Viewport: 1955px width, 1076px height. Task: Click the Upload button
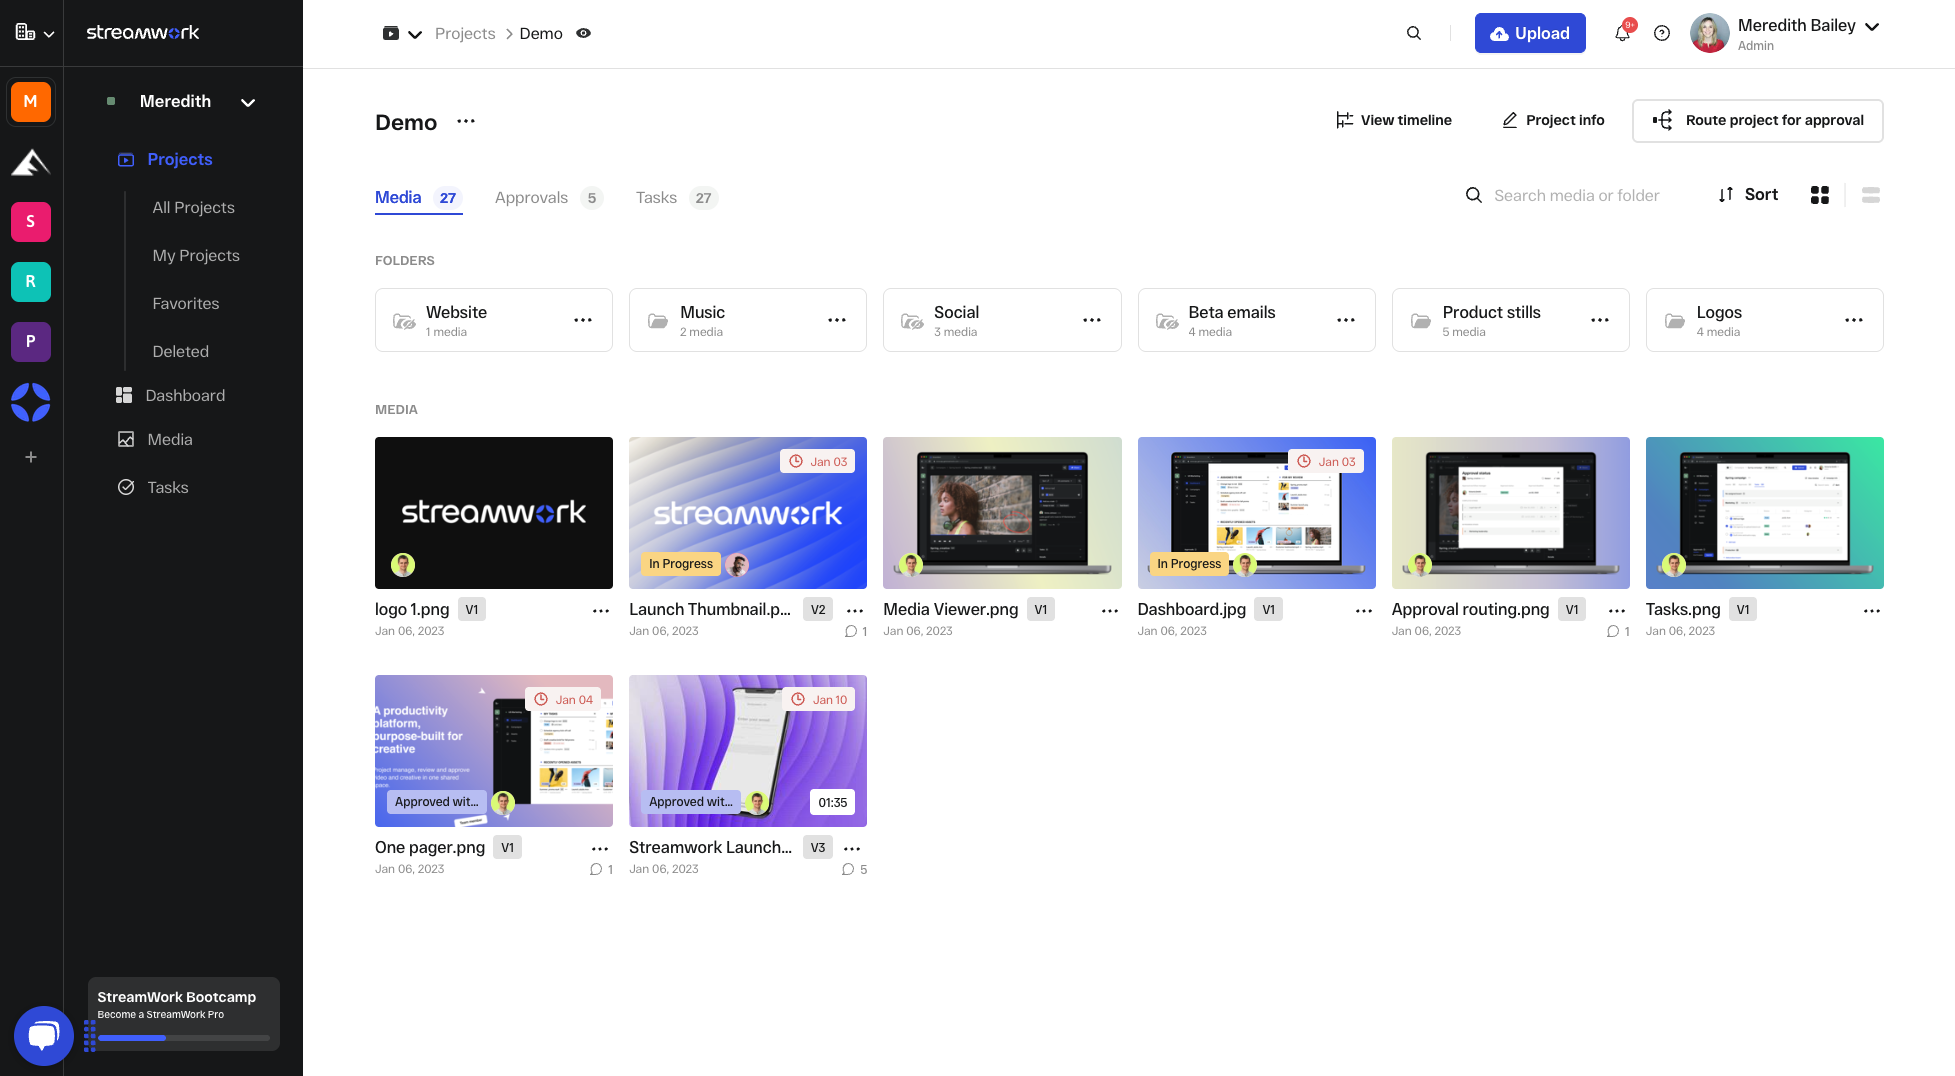click(x=1530, y=33)
